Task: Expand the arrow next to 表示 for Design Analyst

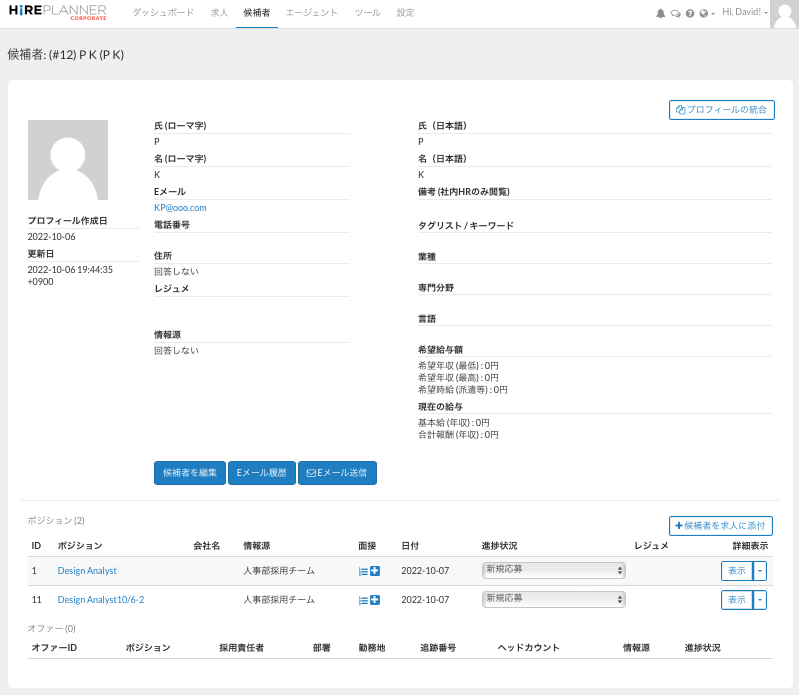Action: click(760, 571)
